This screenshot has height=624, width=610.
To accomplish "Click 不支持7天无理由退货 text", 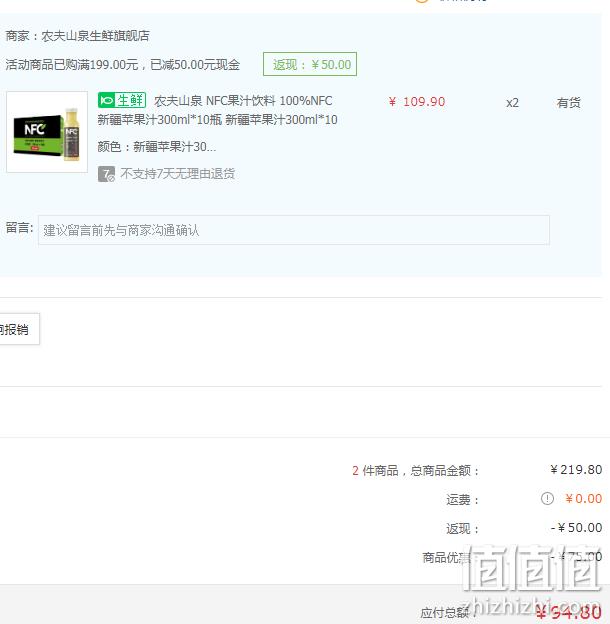I will [x=177, y=174].
